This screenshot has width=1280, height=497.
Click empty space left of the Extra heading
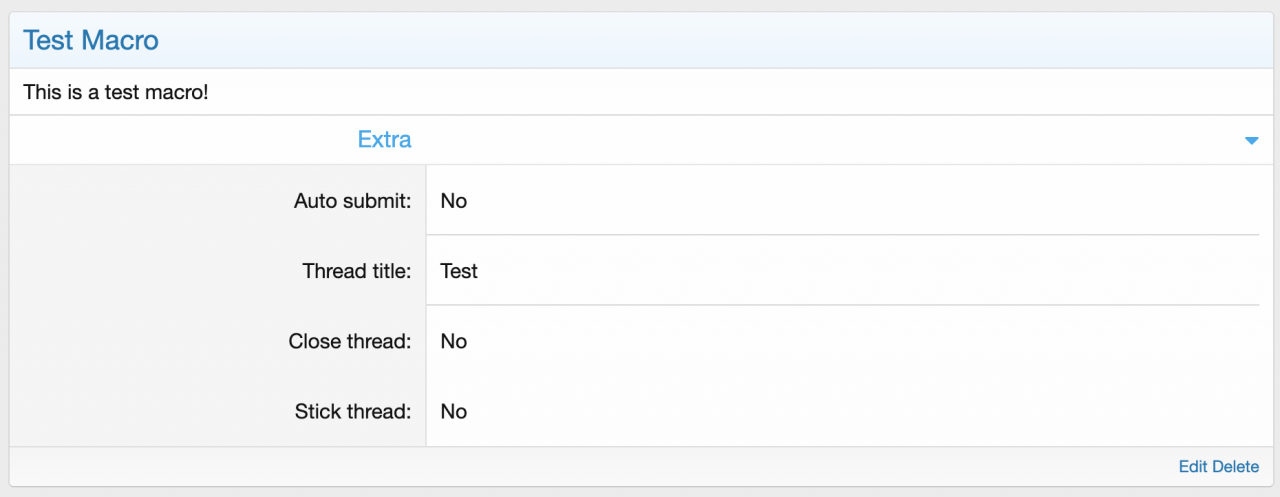180,140
